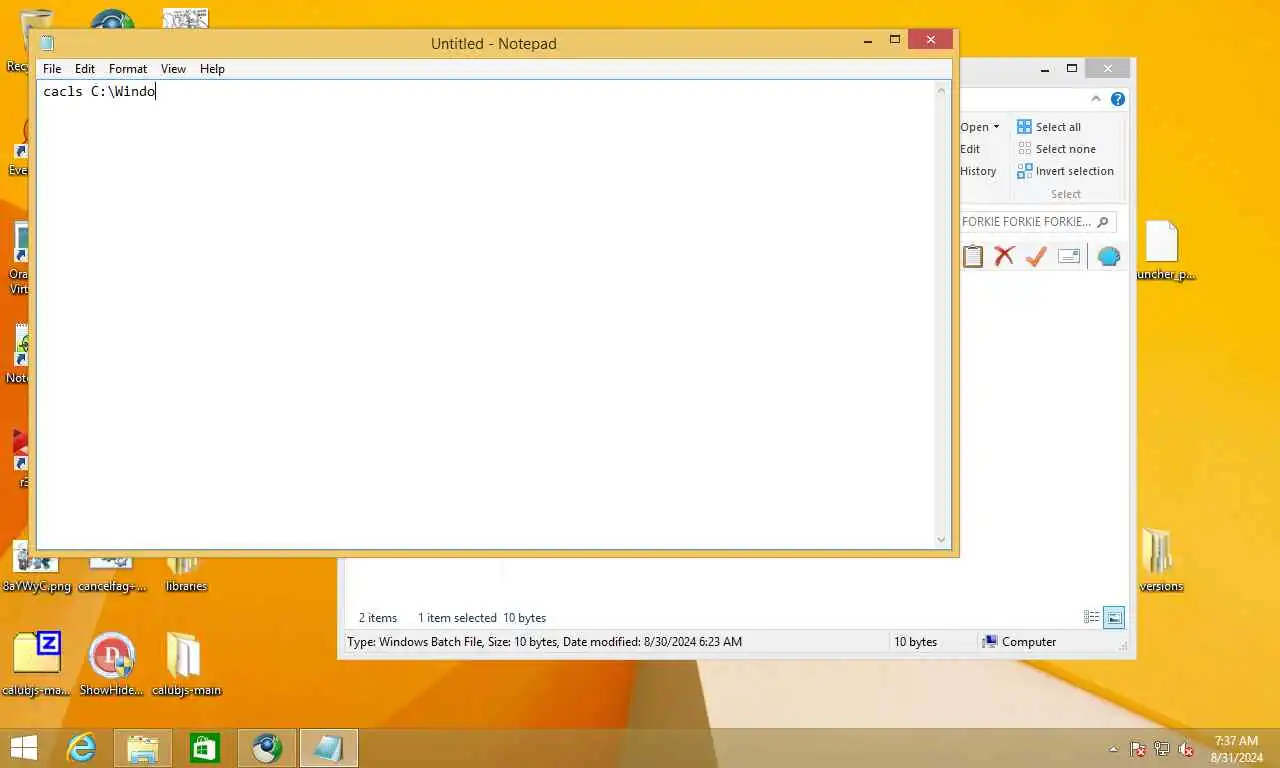Click at end of "cacls C:\Windo" text

156,92
